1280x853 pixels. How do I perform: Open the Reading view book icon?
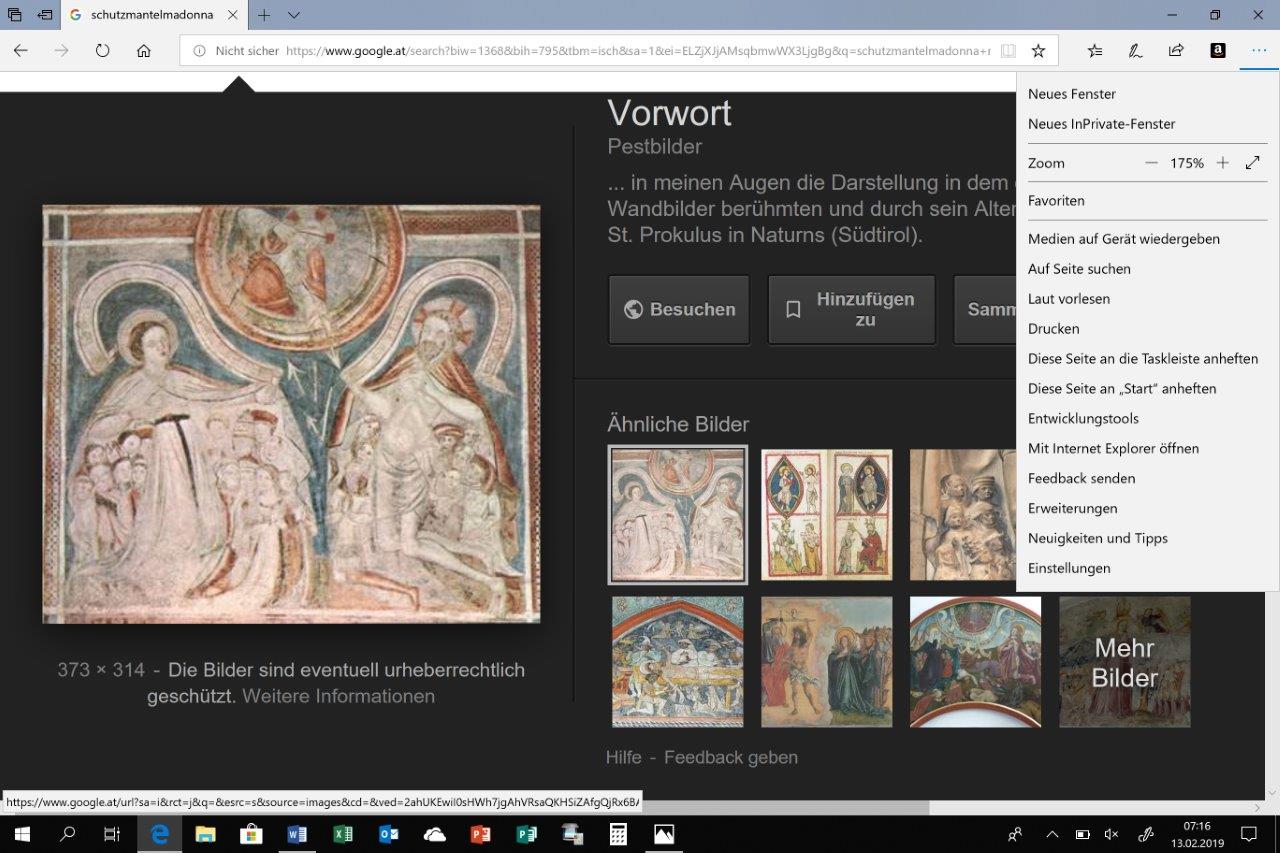click(x=1009, y=51)
